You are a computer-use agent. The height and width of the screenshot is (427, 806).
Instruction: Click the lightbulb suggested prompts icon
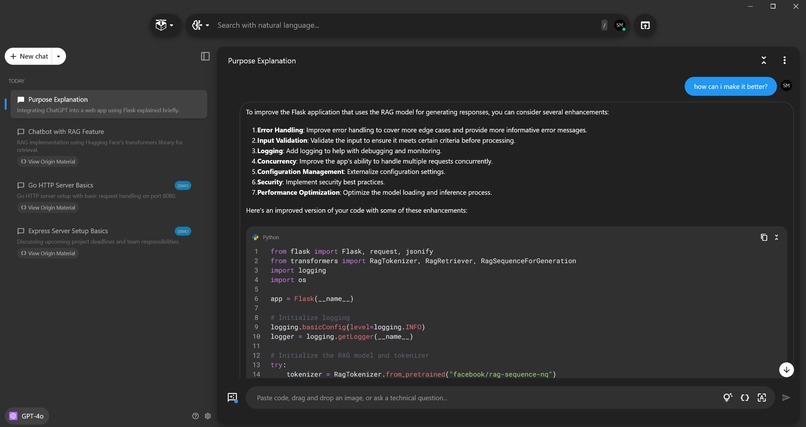727,398
